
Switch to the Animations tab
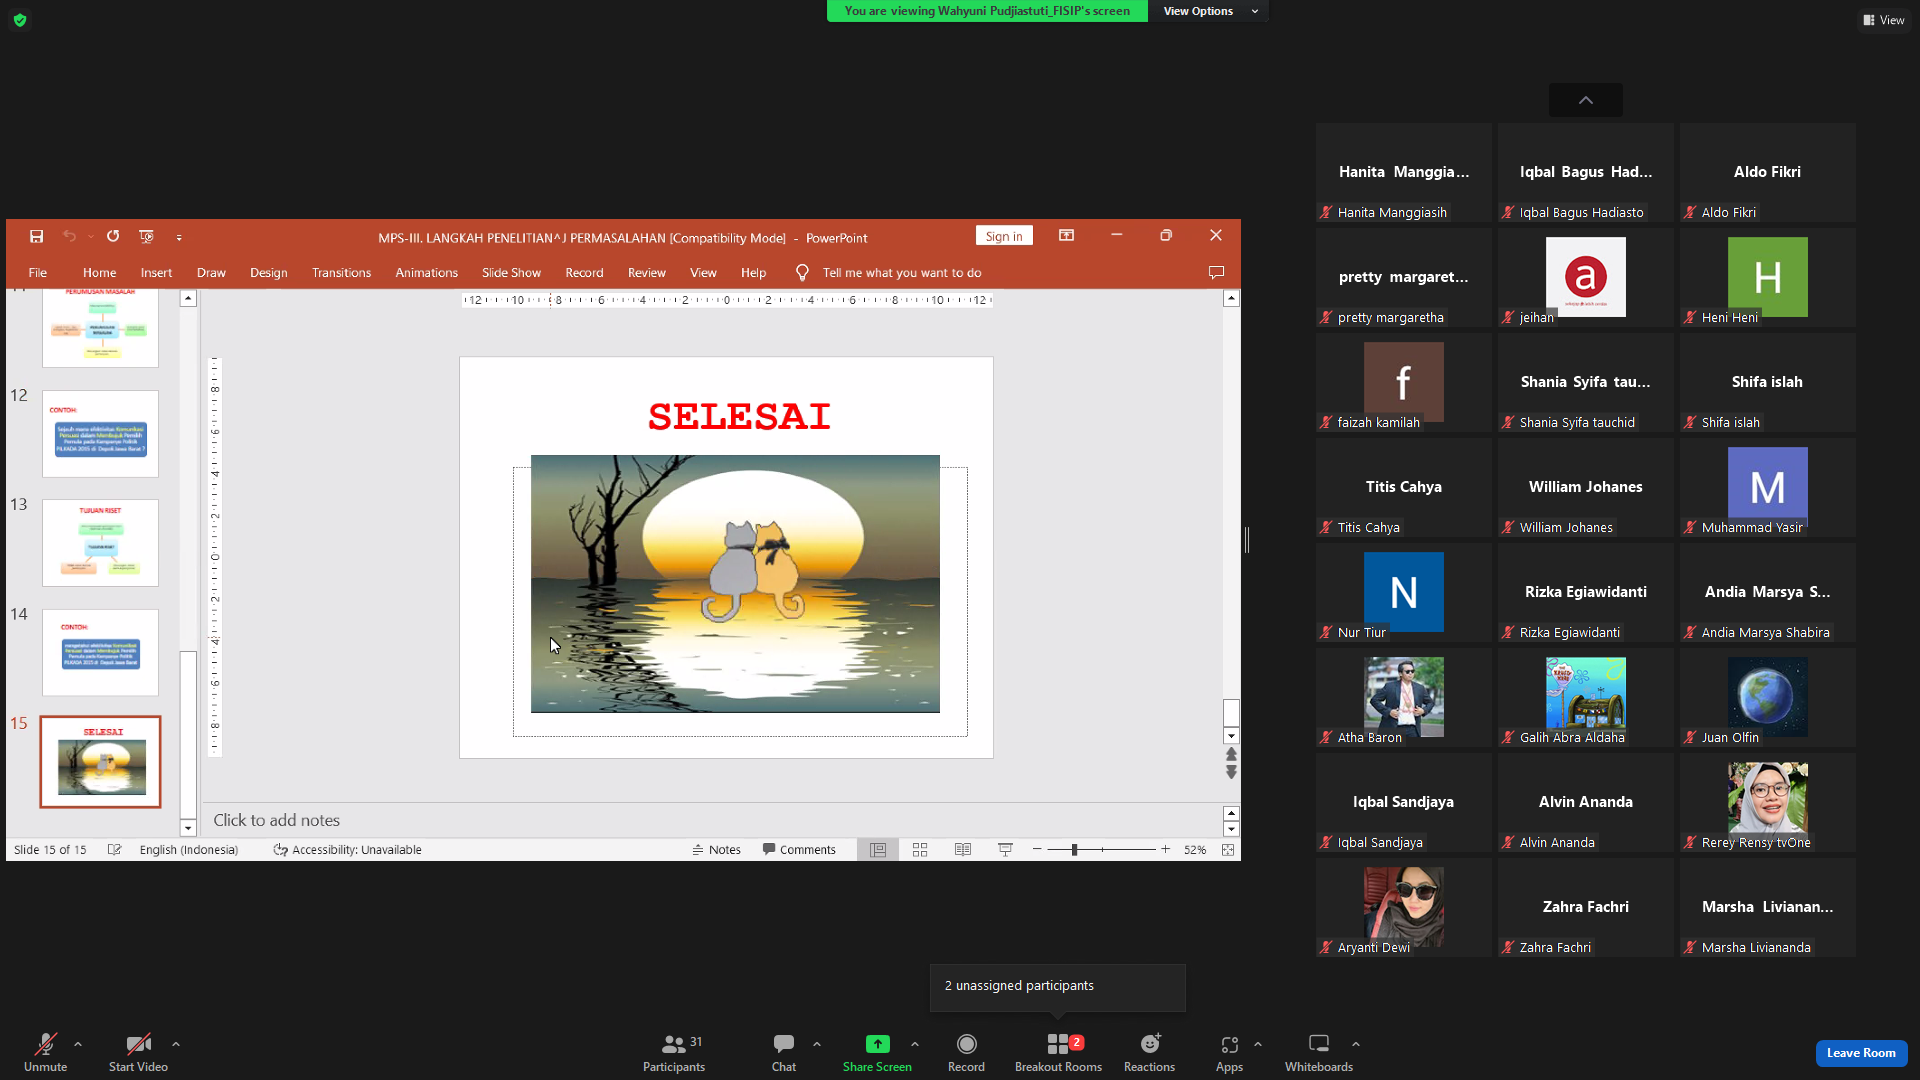pos(426,272)
